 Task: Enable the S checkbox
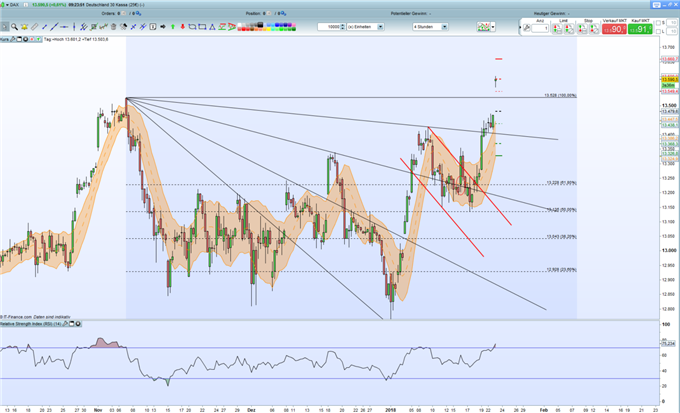(658, 23)
